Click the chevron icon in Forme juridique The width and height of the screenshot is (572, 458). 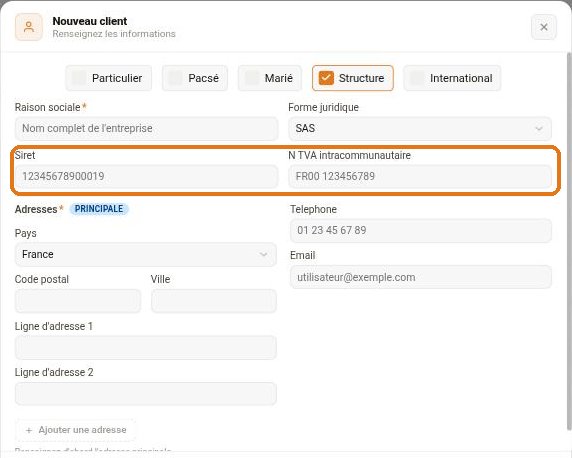538,128
